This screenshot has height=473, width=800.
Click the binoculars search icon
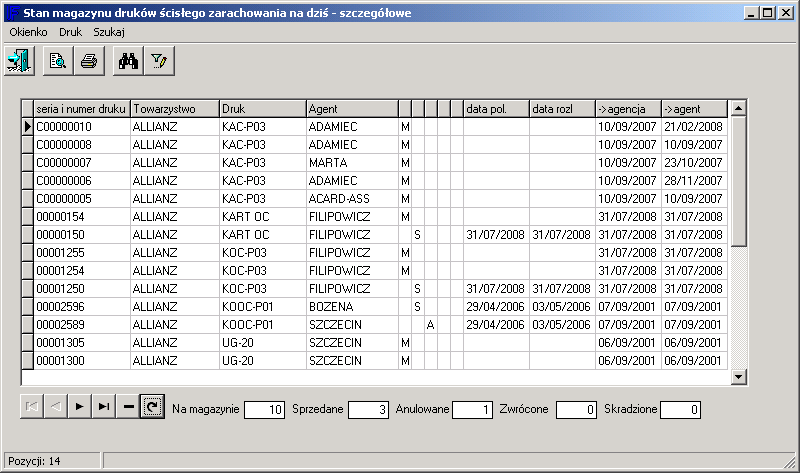(x=128, y=61)
